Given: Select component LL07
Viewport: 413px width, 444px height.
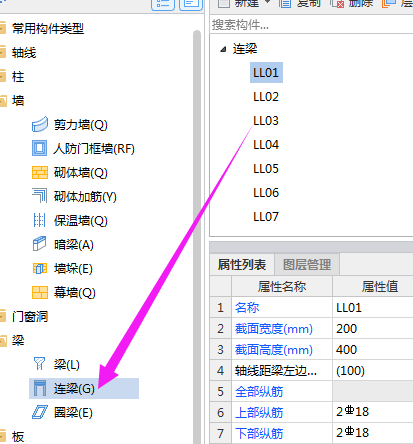Looking at the screenshot, I should click(266, 217).
